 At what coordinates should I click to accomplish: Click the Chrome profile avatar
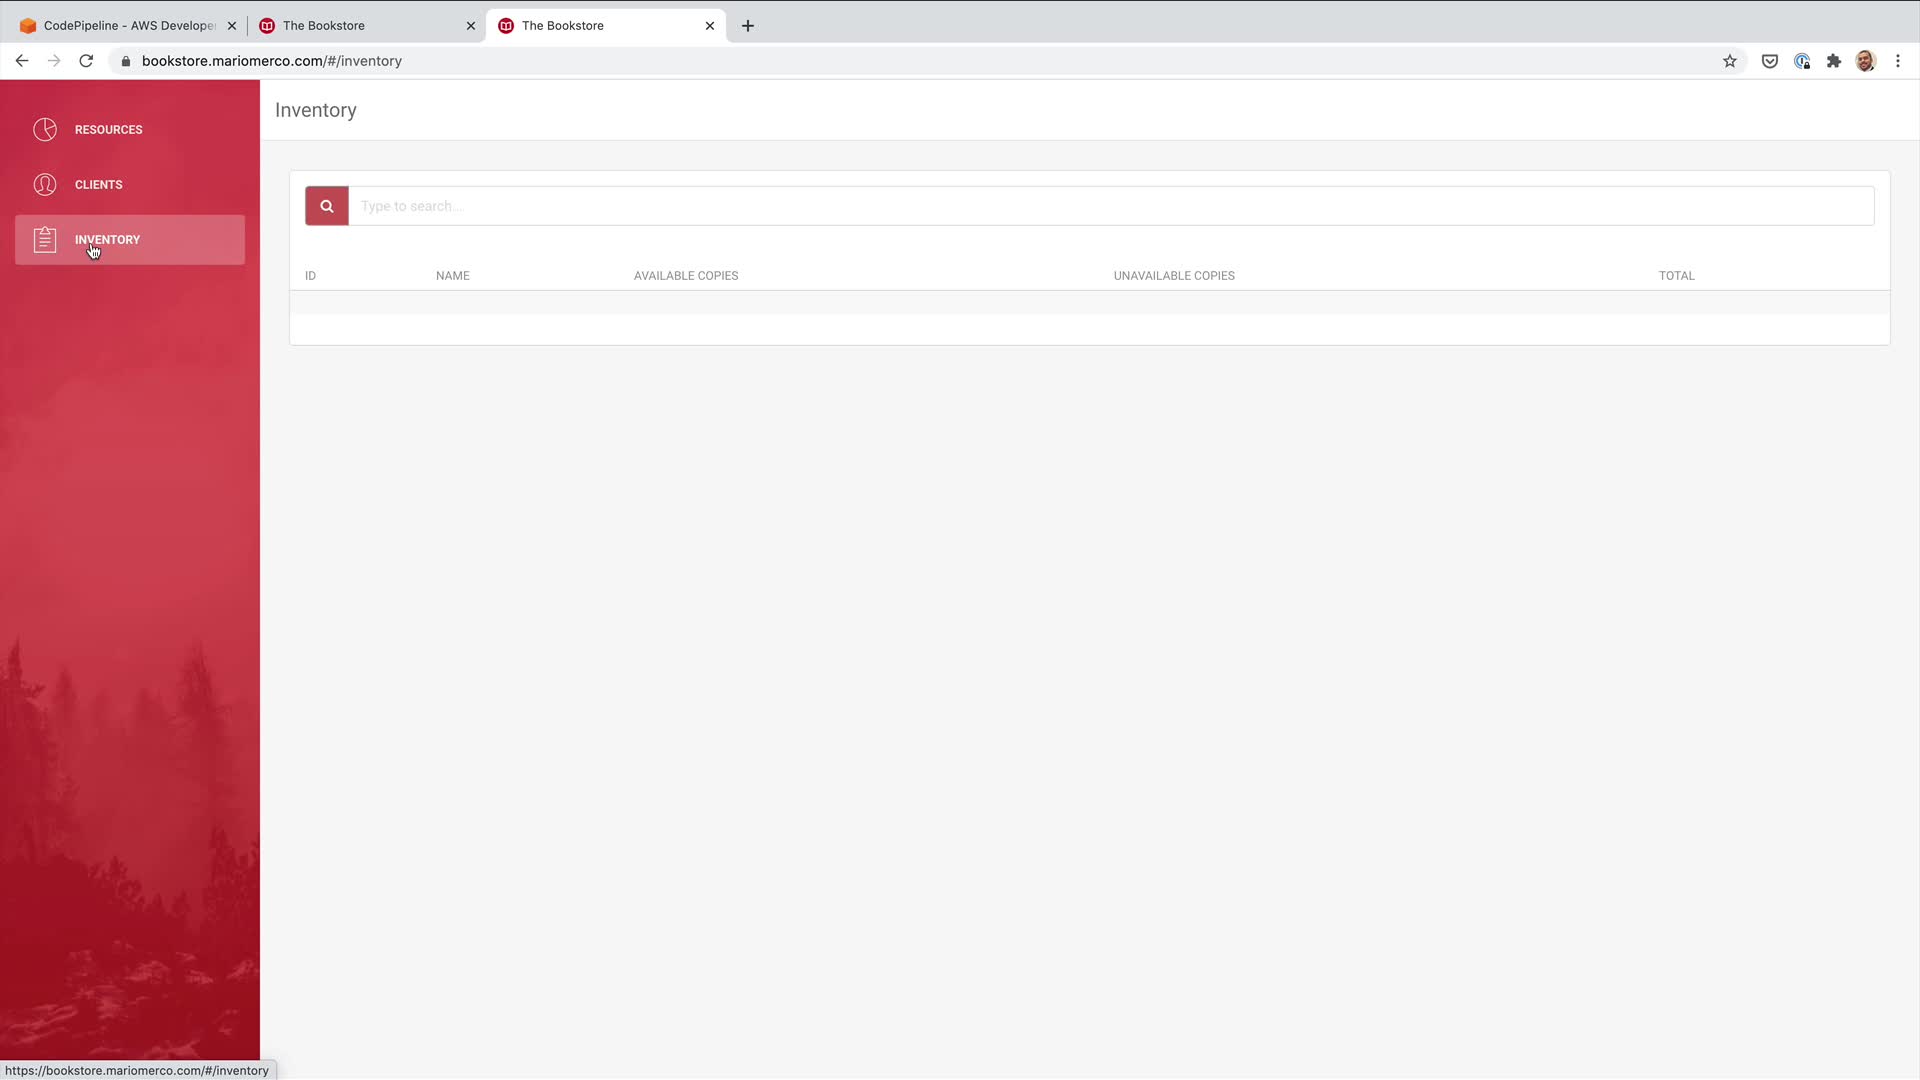click(x=1865, y=61)
